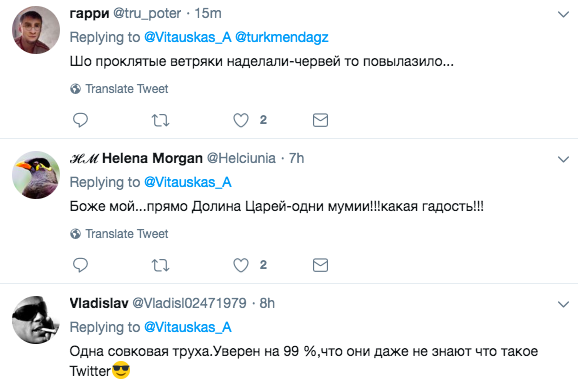578x385 pixels.
Task: Open the 8h timestamp on Vladislav's tweet
Action: (x=267, y=303)
